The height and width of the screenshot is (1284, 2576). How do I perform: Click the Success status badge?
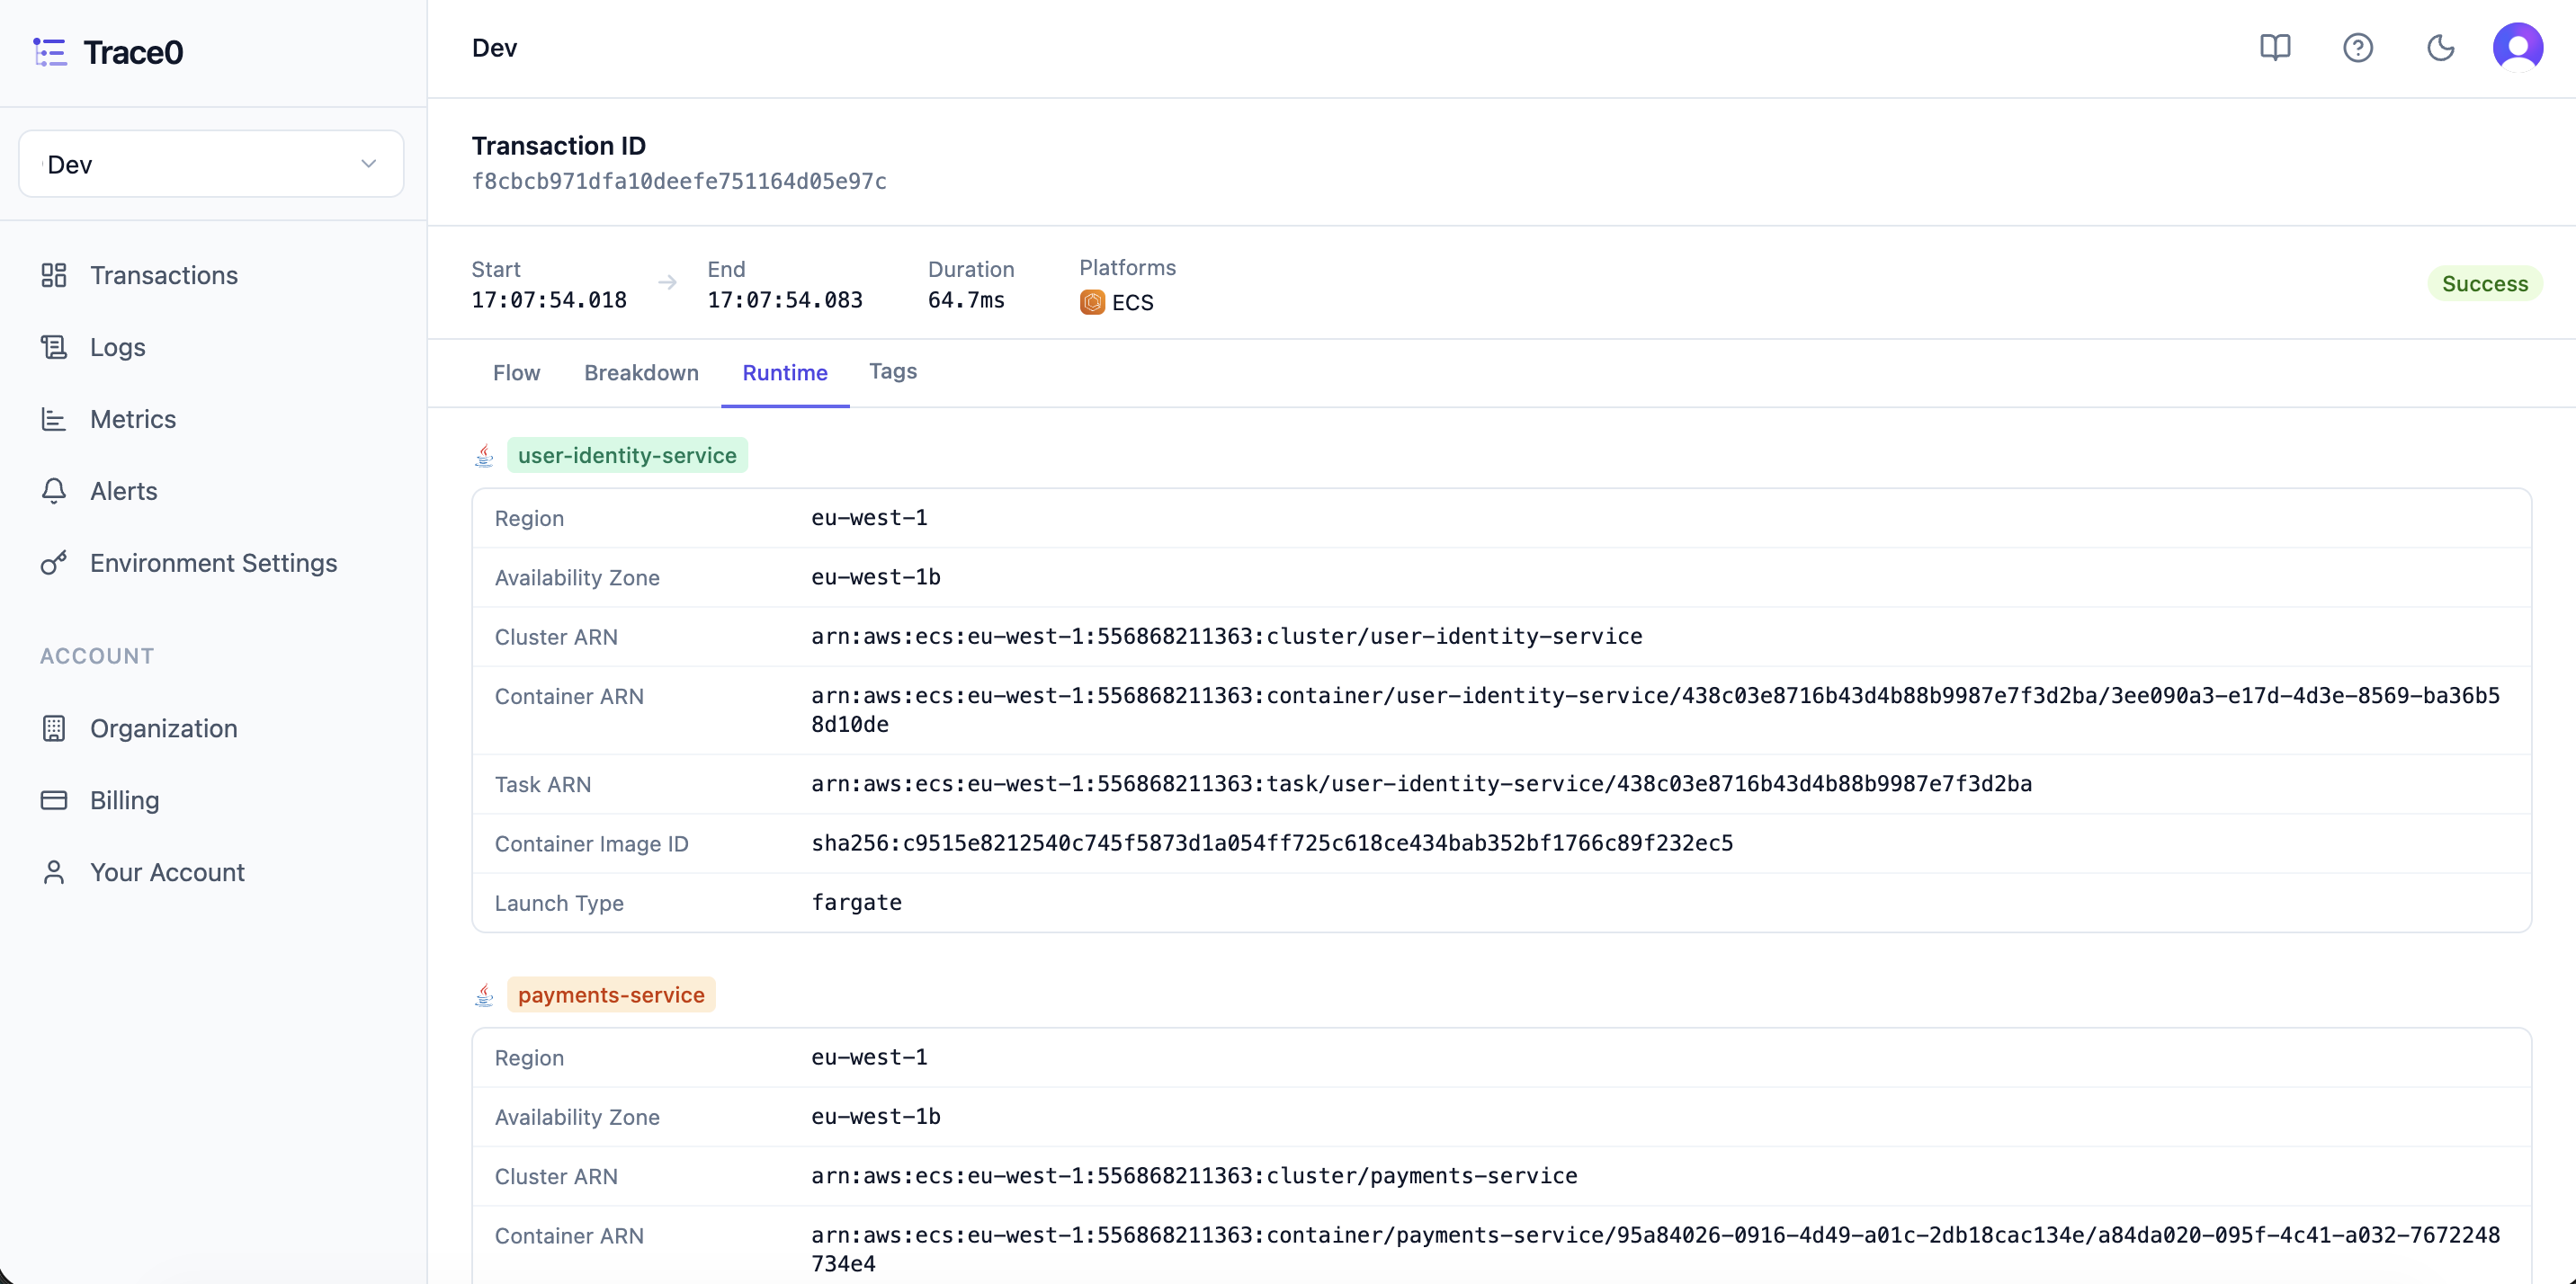(2485, 283)
